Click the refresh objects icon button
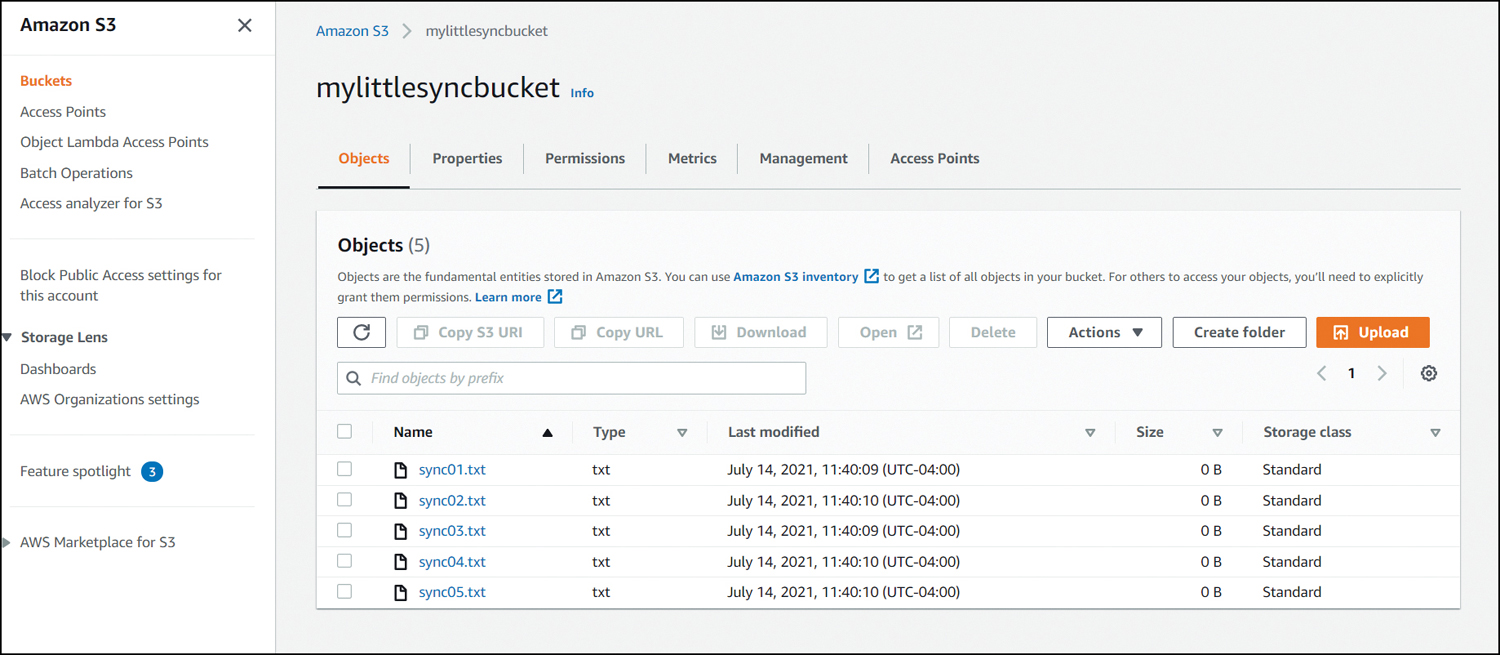Screen dimensions: 1500x655 pyautogui.click(x=362, y=332)
